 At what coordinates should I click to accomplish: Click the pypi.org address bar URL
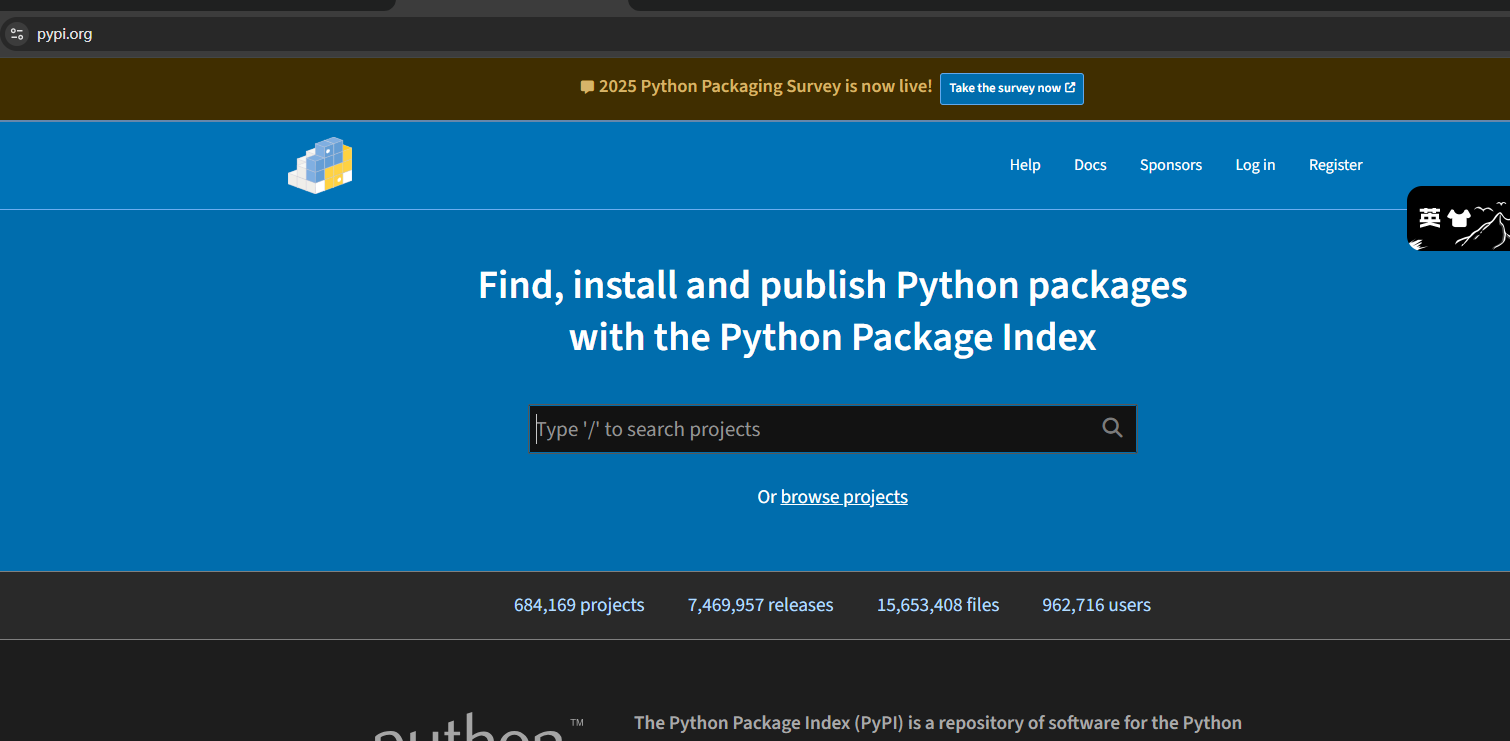coord(65,34)
